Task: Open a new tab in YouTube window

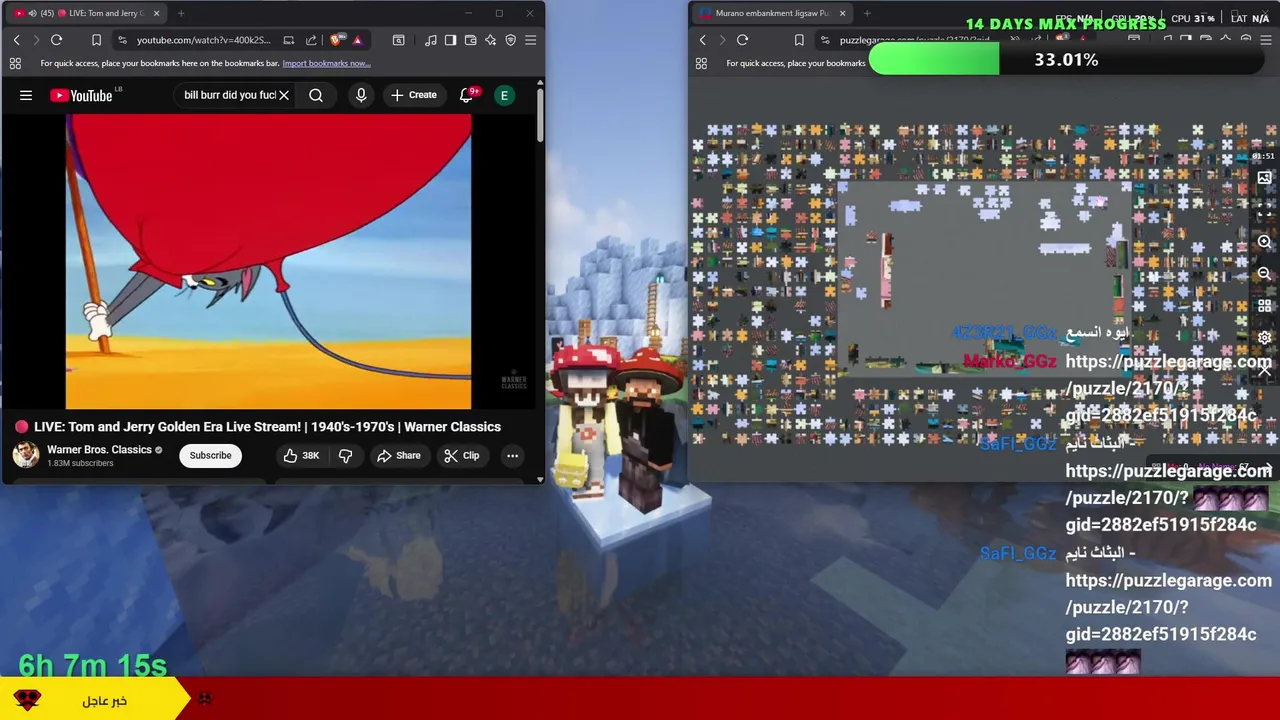Action: (x=181, y=13)
